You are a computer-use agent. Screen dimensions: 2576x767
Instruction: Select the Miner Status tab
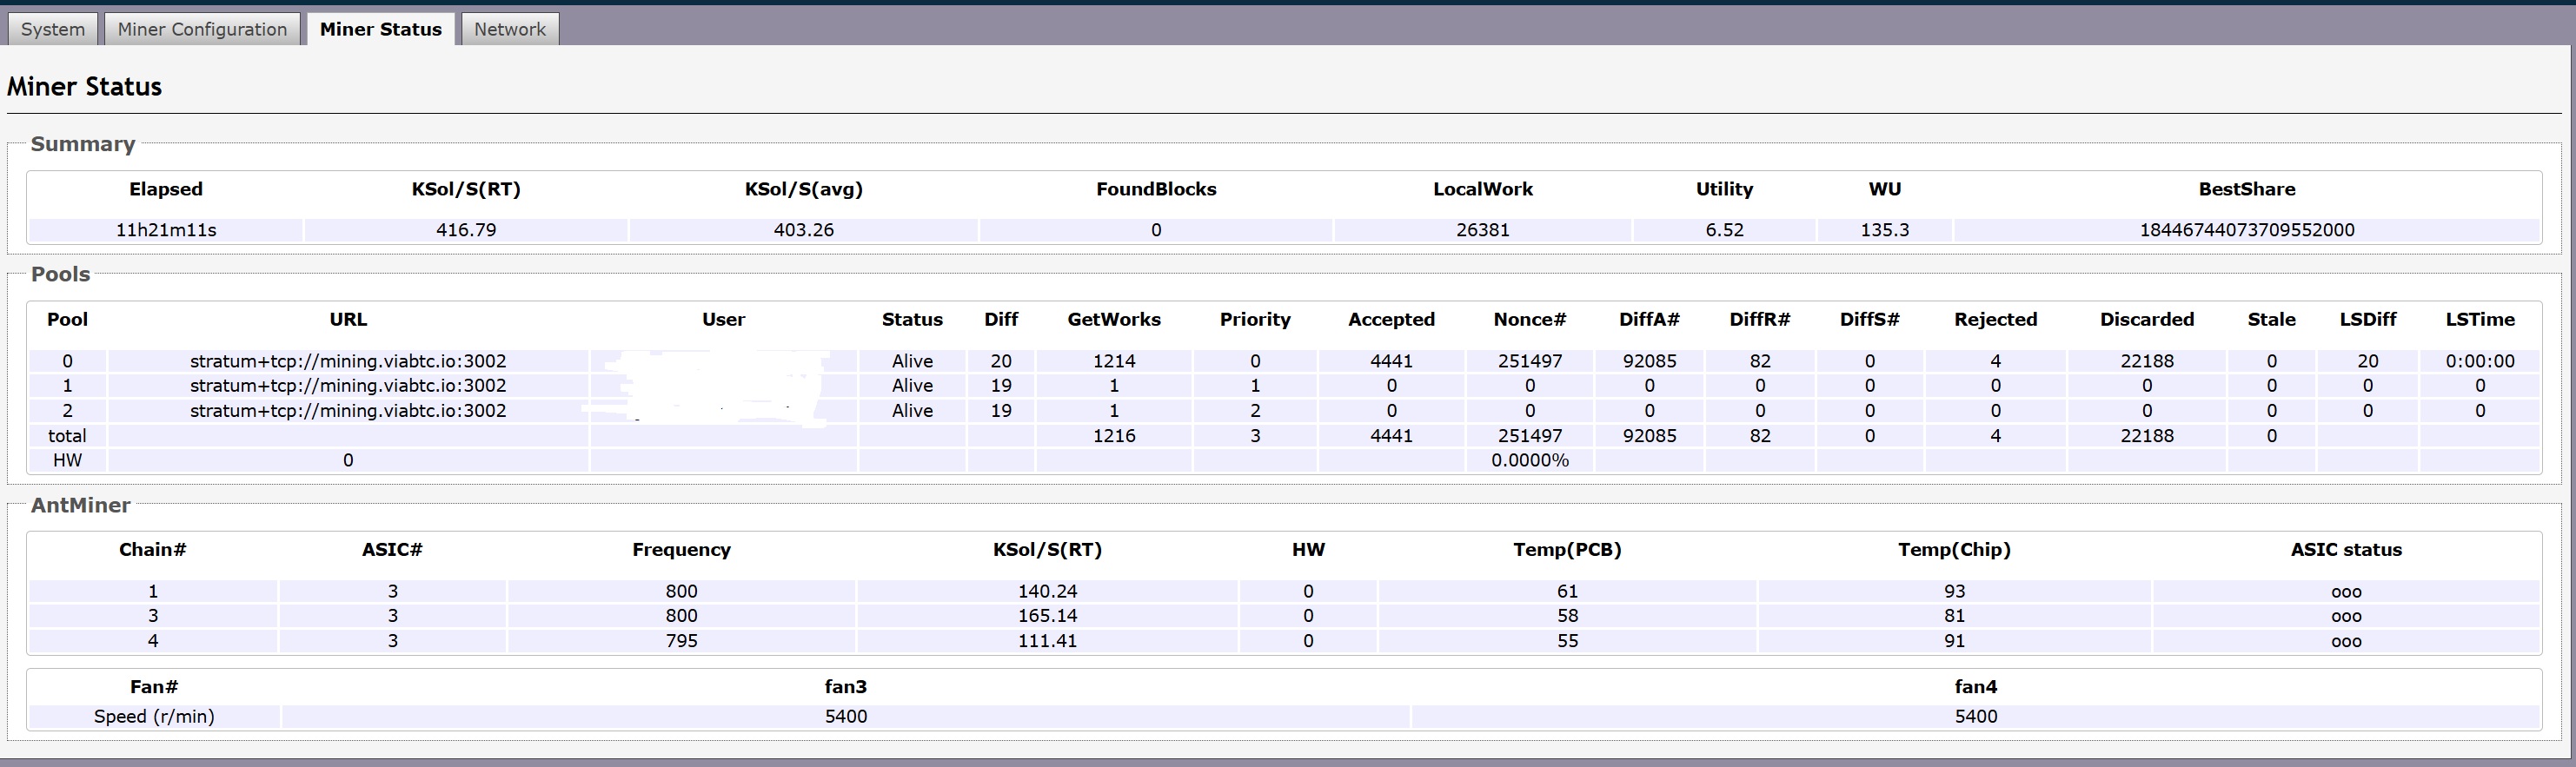pos(380,29)
